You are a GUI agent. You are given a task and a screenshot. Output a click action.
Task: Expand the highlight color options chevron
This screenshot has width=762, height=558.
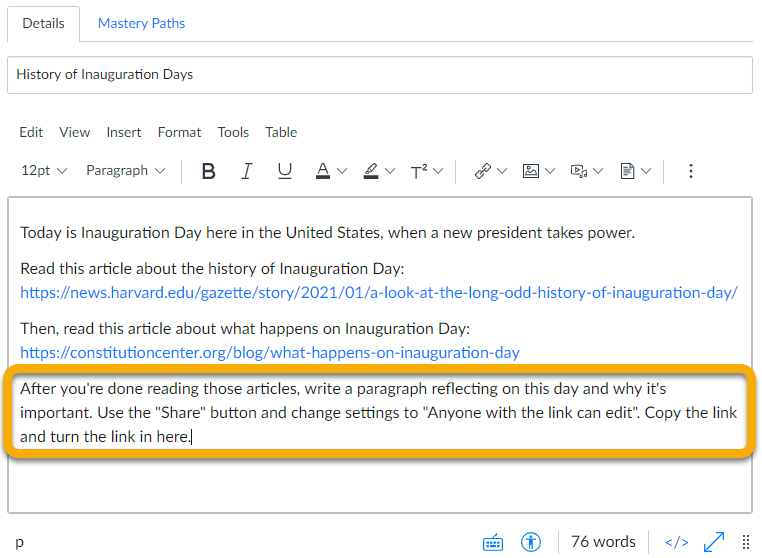(390, 171)
